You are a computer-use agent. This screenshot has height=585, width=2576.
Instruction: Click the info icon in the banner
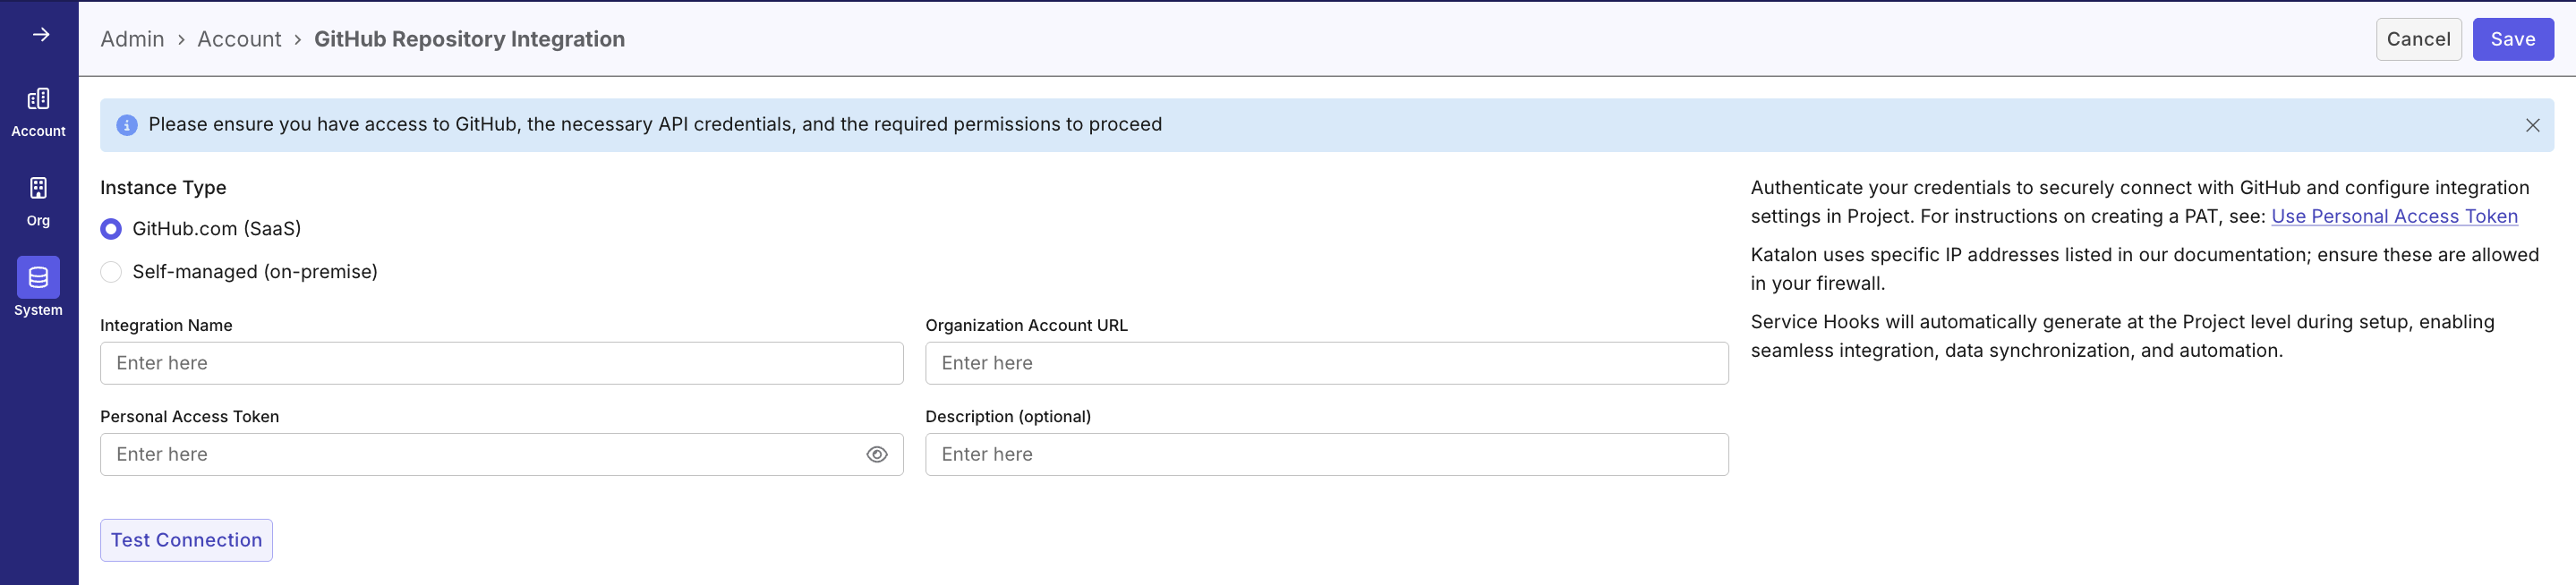127,125
